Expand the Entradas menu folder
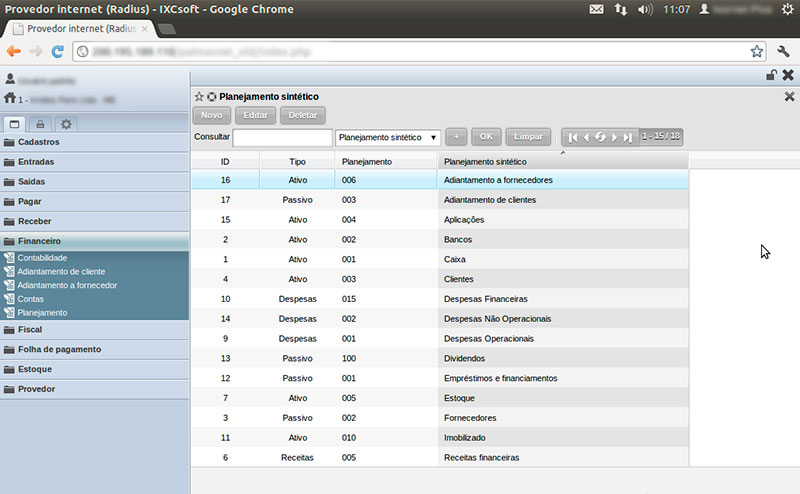800x494 pixels. tap(94, 162)
